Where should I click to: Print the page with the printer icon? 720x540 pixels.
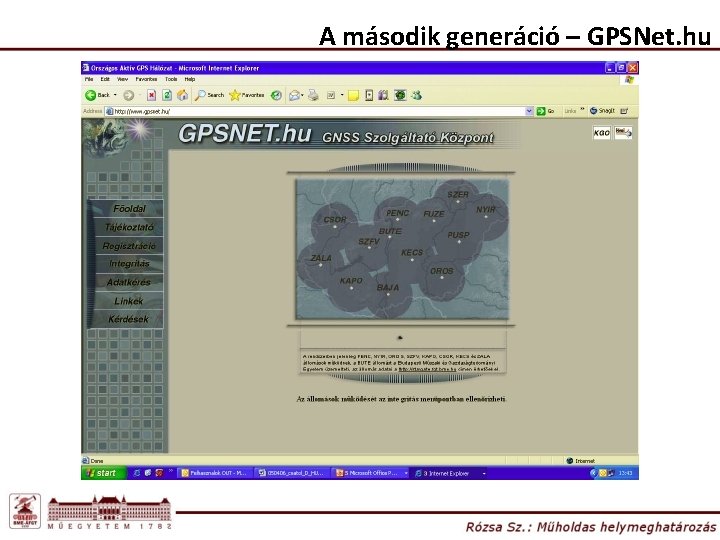pos(313,95)
